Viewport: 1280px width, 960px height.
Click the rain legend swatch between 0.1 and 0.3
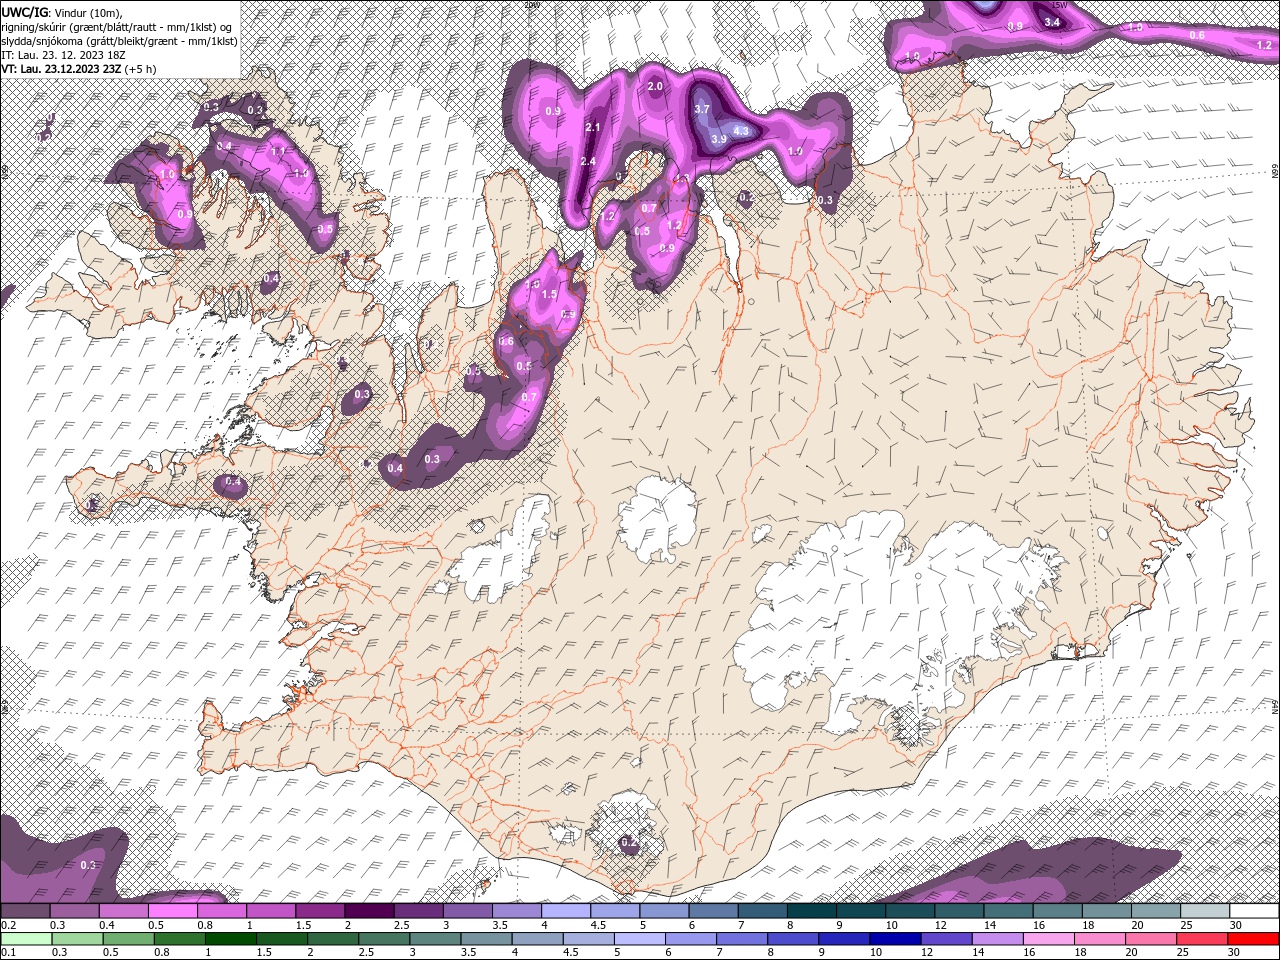click(x=25, y=938)
